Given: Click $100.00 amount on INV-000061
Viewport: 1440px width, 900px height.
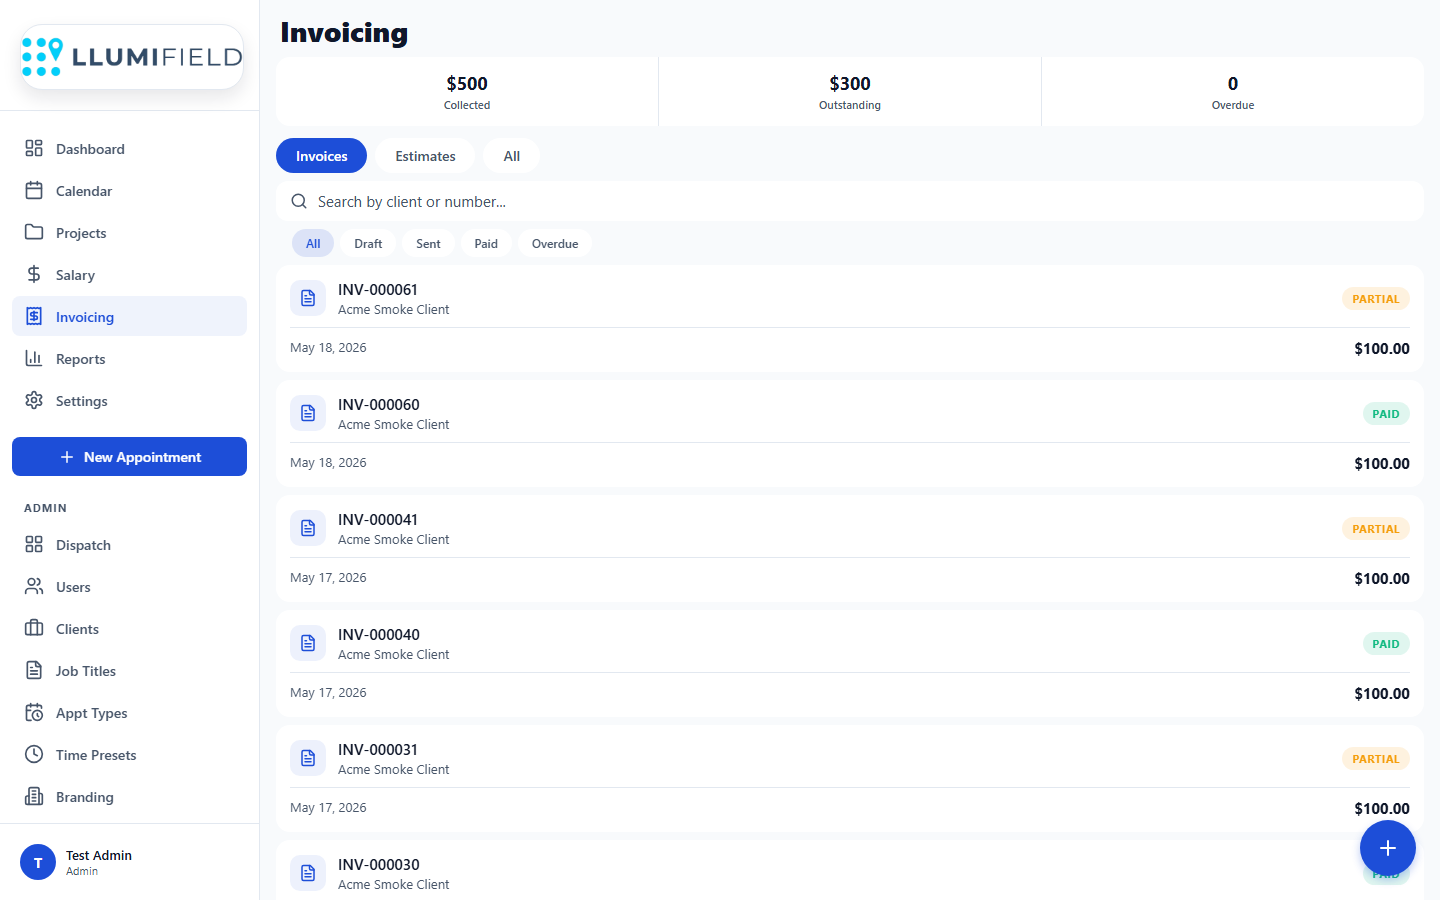Looking at the screenshot, I should pos(1382,348).
